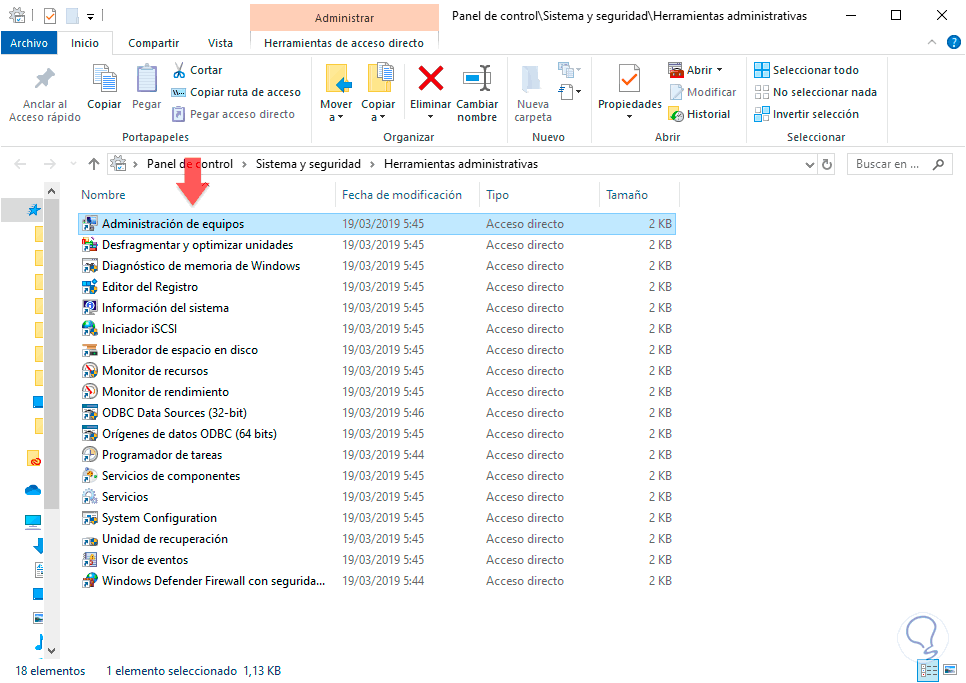The width and height of the screenshot is (966, 683).
Task: Click Panel de control in breadcrumb
Action: point(190,164)
